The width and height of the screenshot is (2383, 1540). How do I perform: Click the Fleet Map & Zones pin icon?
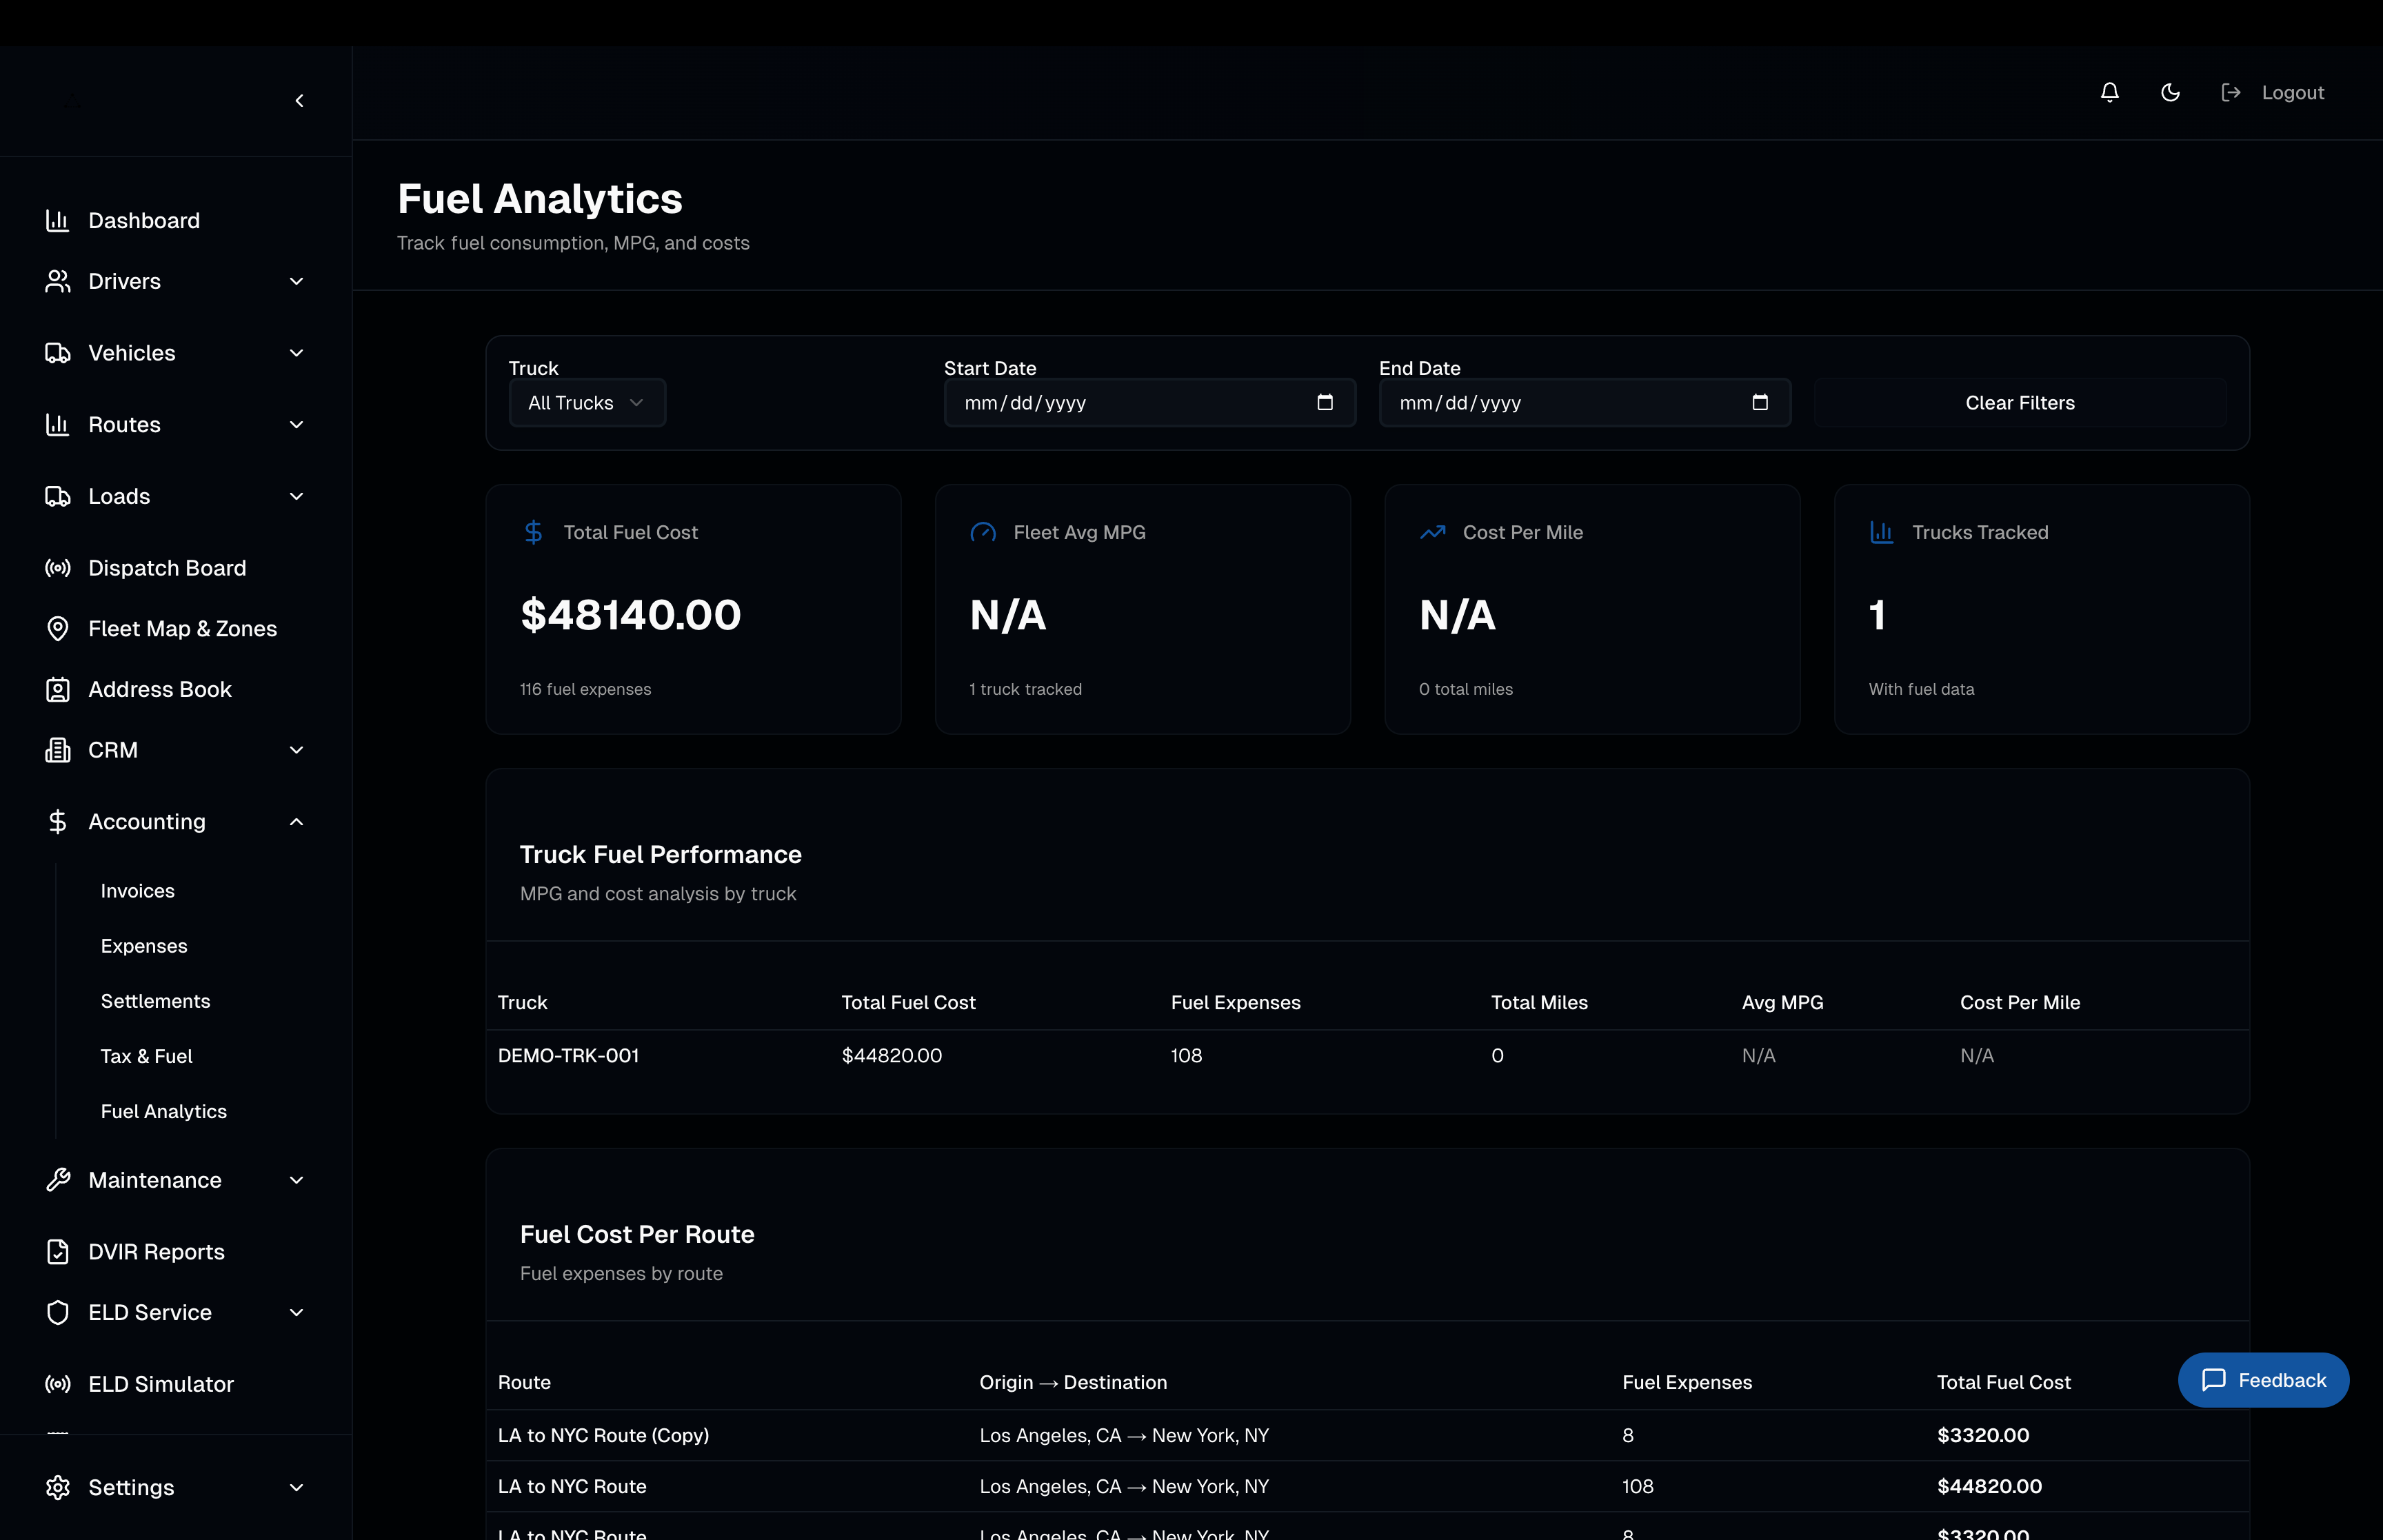(58, 629)
